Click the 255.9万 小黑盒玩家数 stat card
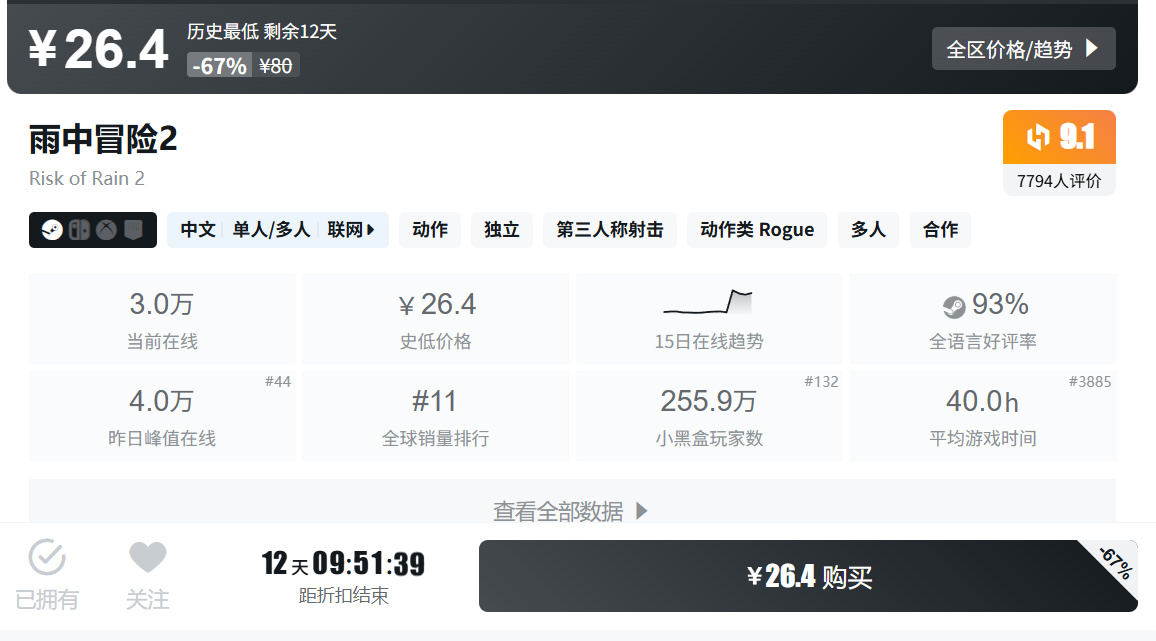Viewport: 1156px width, 641px height. click(709, 416)
